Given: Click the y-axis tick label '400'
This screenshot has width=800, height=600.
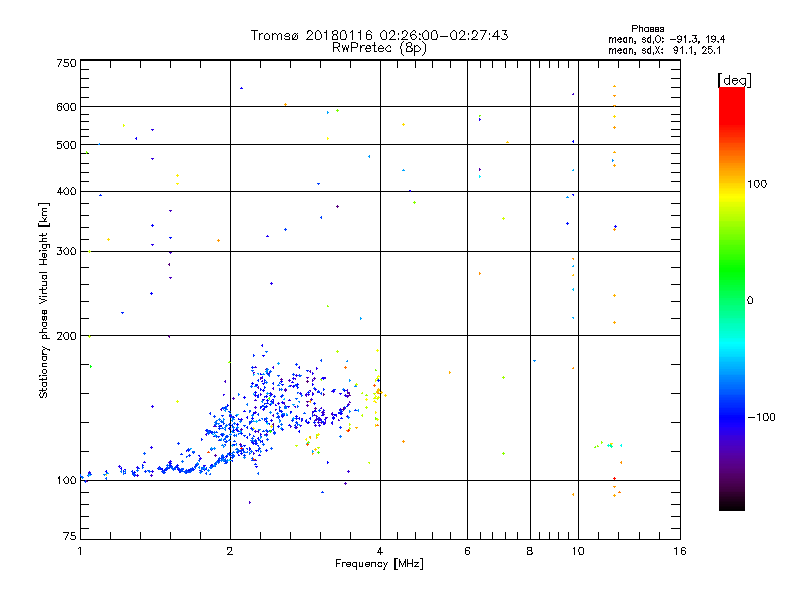Looking at the screenshot, I should tap(67, 191).
